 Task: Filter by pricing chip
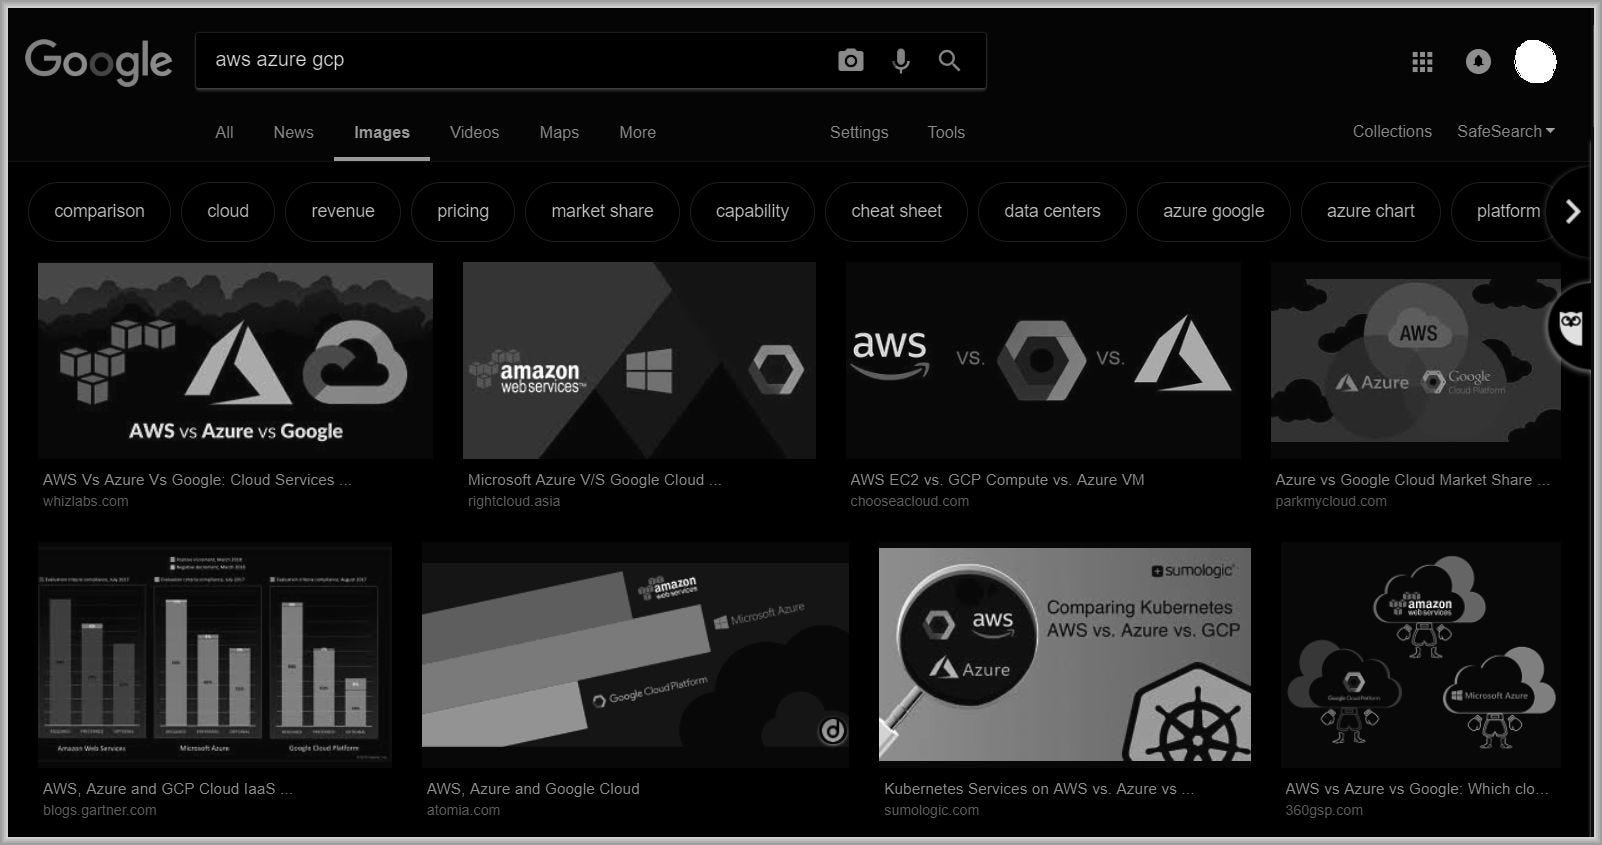[x=463, y=211]
